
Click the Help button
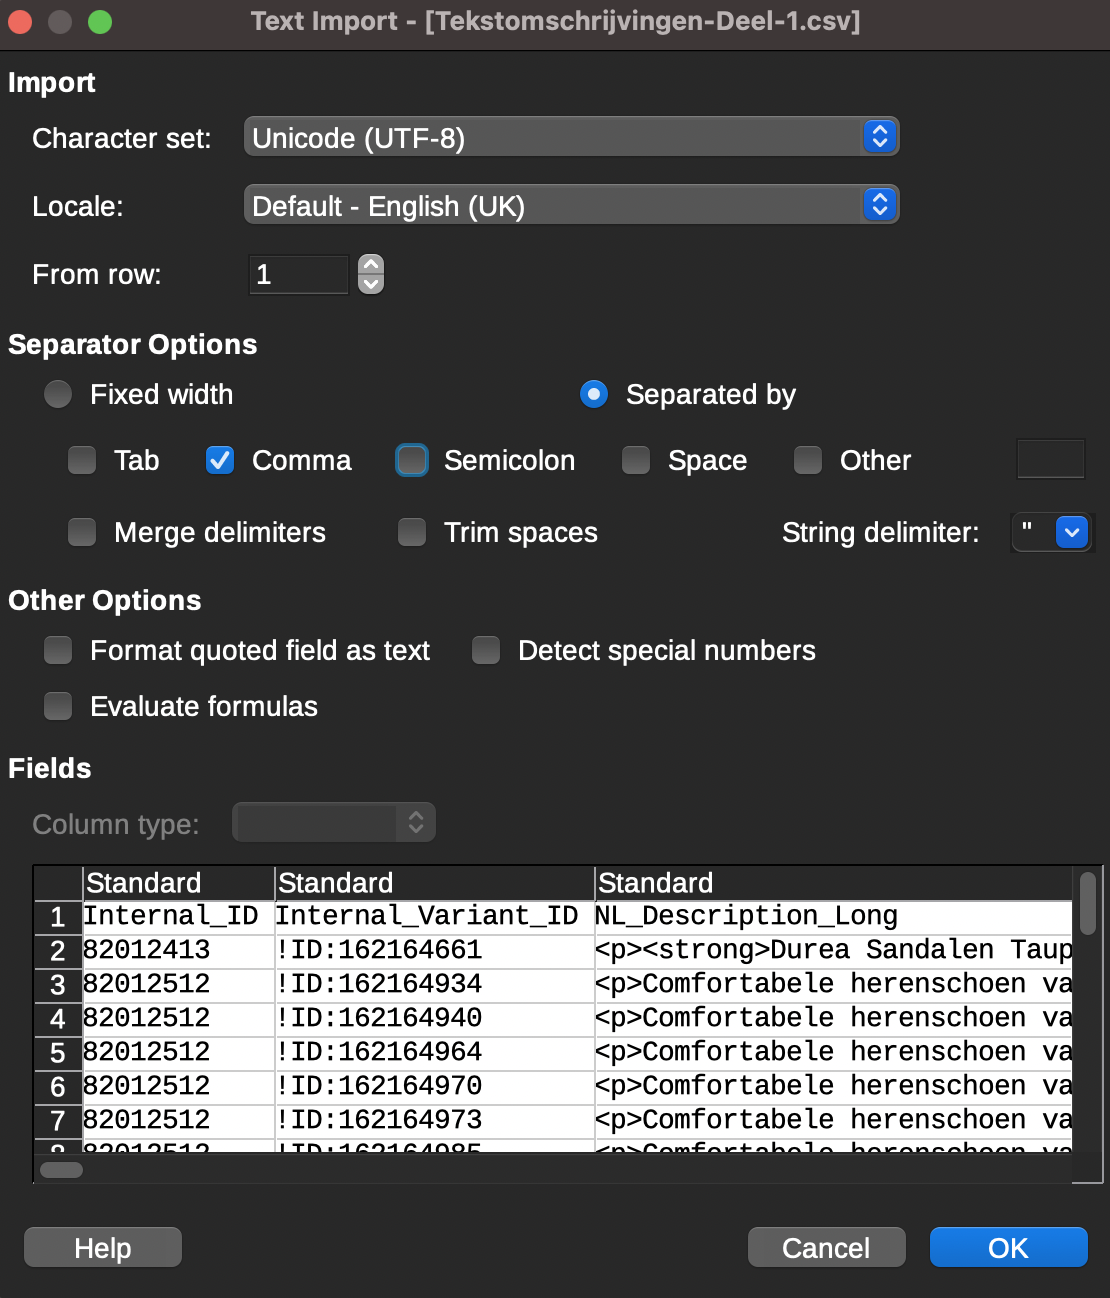[x=103, y=1247]
